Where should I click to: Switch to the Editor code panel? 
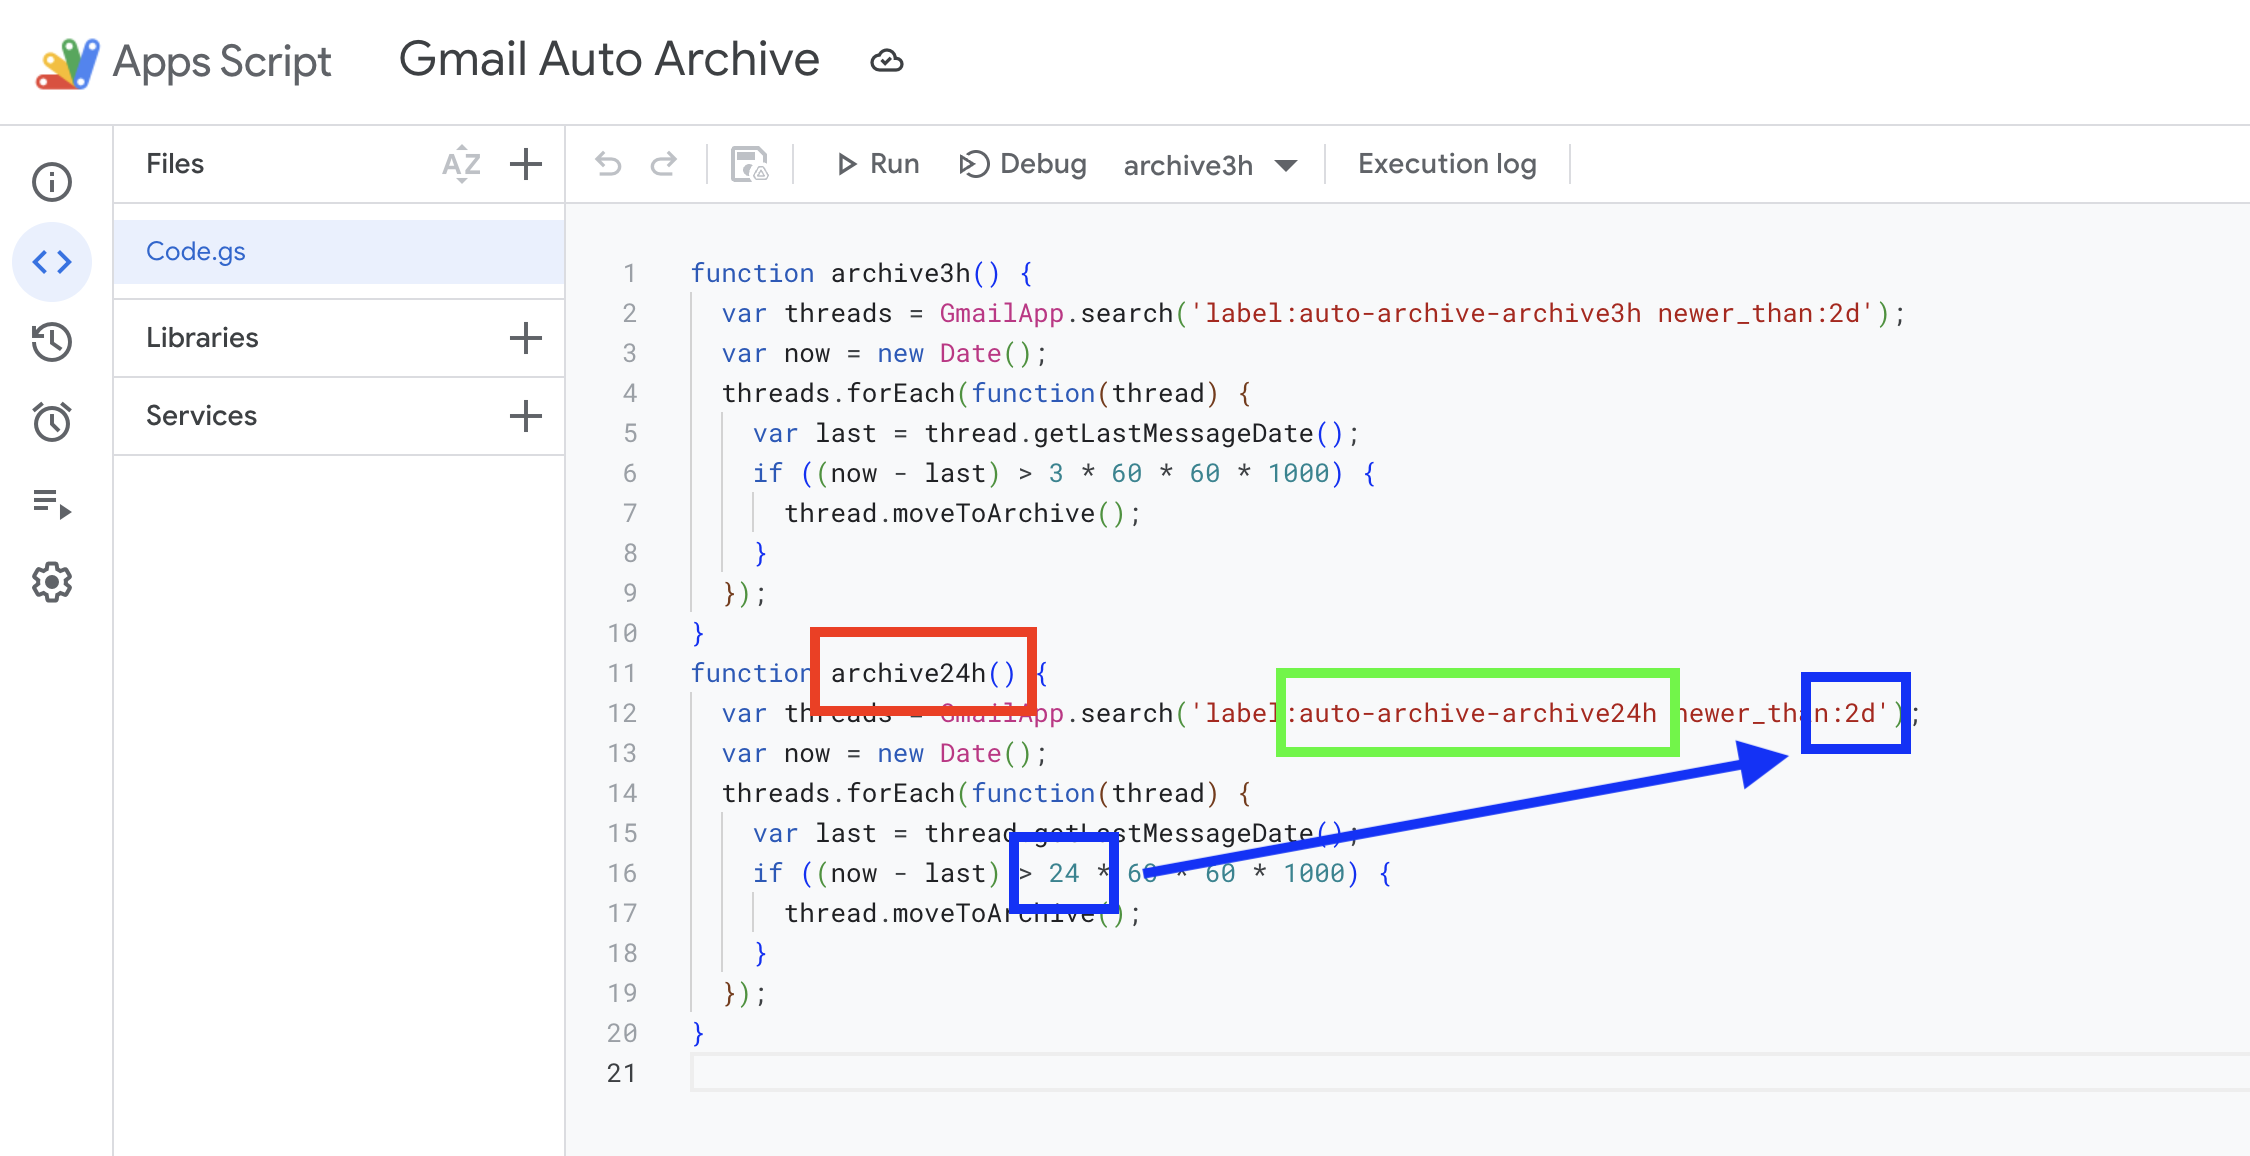[52, 262]
